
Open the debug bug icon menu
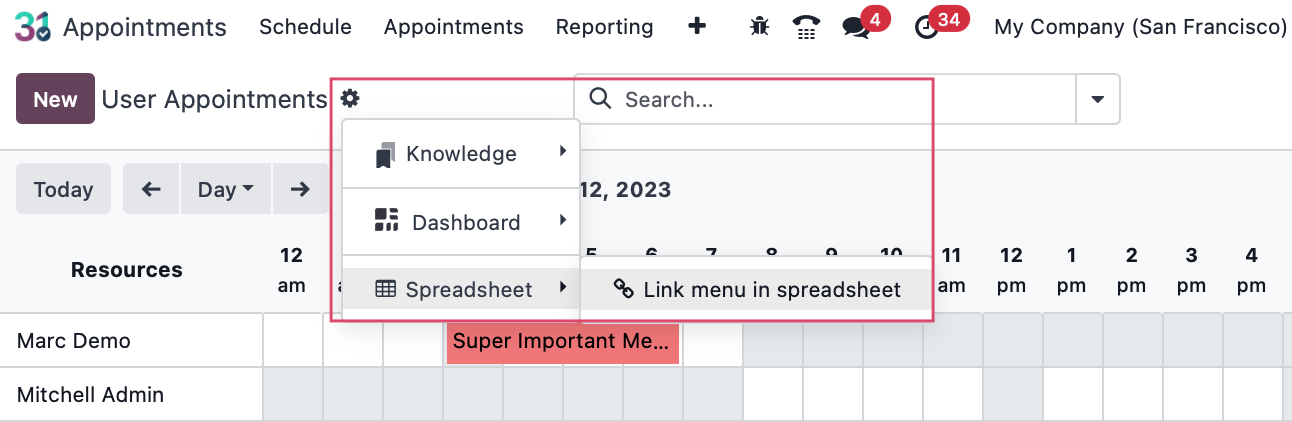[759, 27]
